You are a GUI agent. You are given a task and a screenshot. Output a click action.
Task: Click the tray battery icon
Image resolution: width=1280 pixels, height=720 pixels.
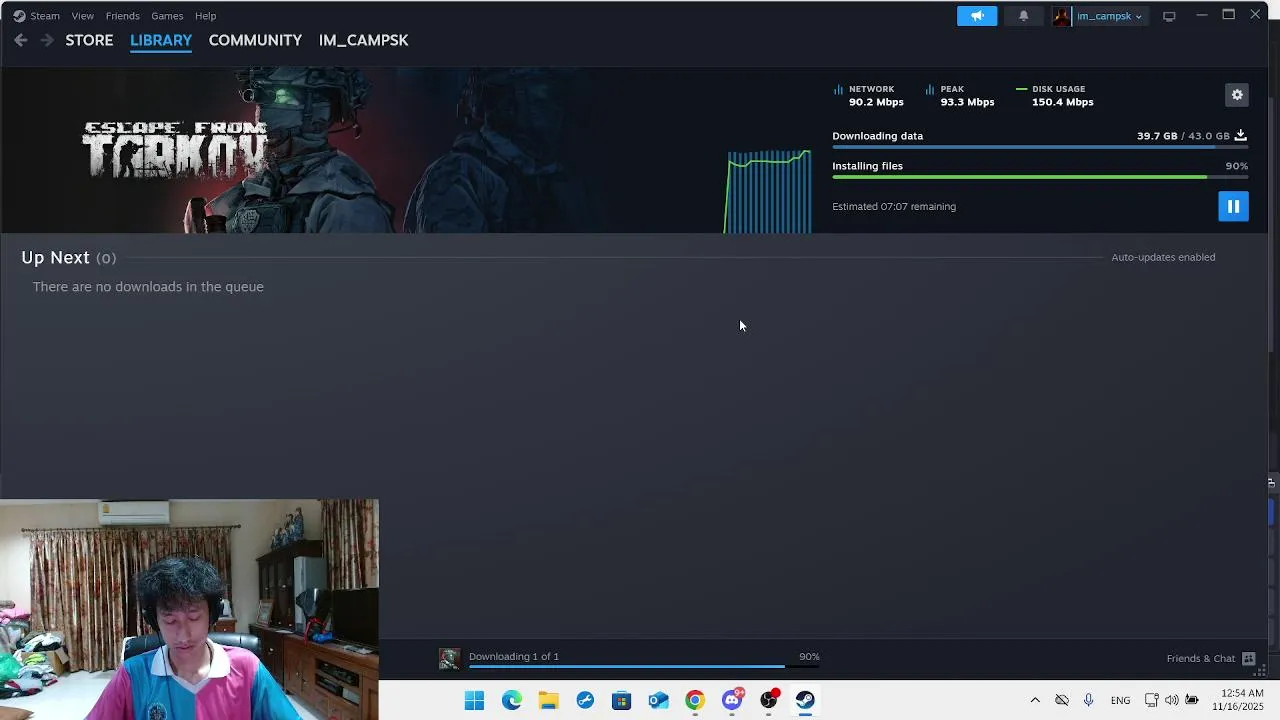point(1191,700)
